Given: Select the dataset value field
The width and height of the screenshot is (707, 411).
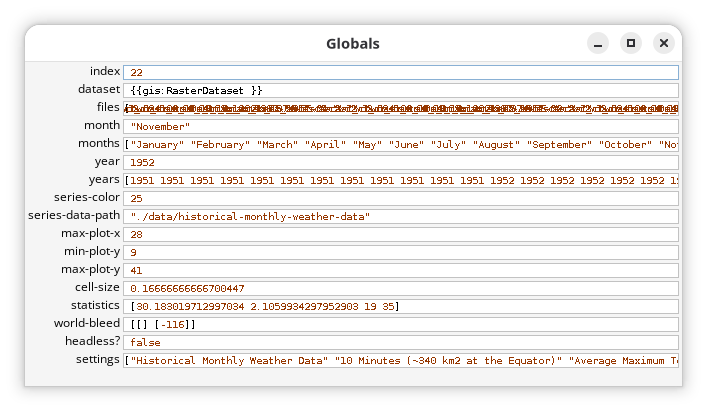Looking at the screenshot, I should pos(400,90).
